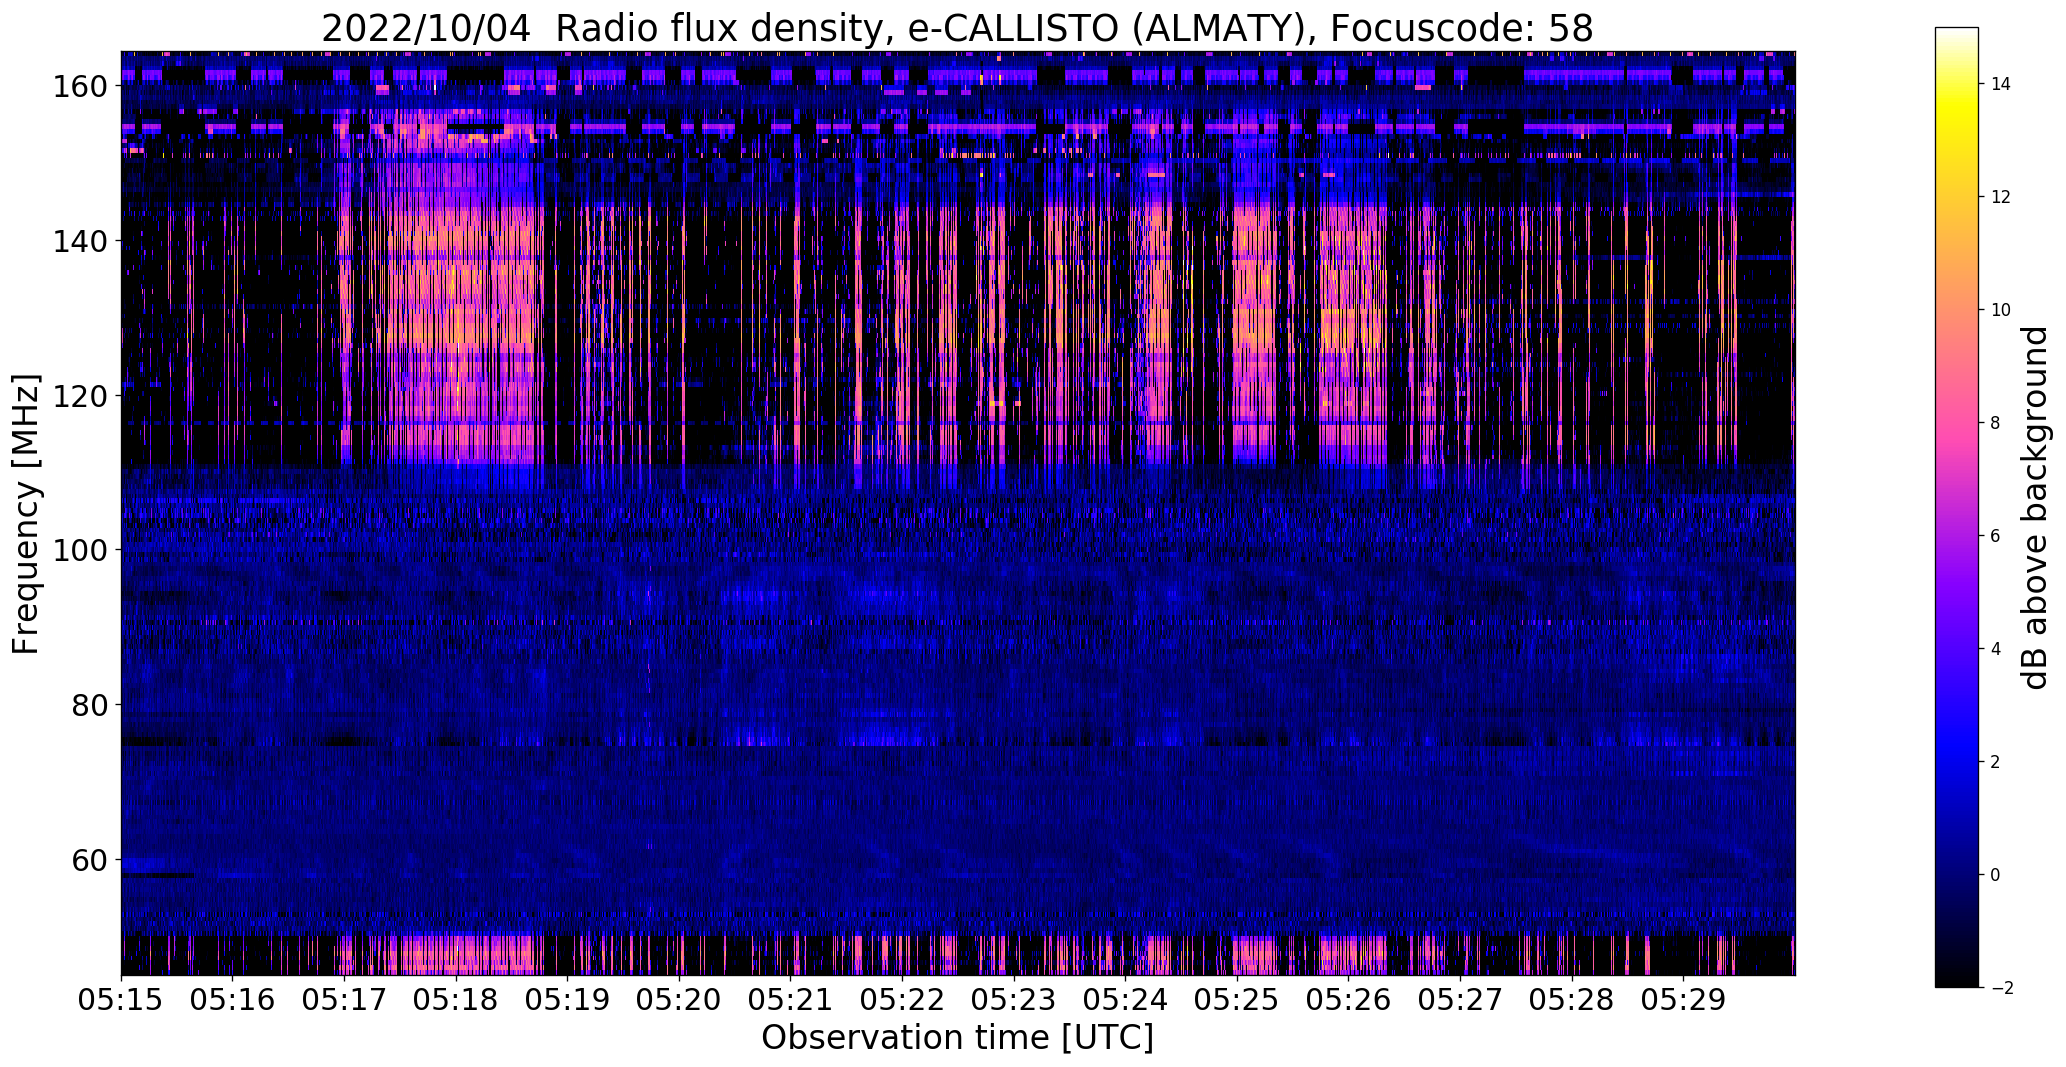Click the colorbar tick label −2

coord(2002,988)
